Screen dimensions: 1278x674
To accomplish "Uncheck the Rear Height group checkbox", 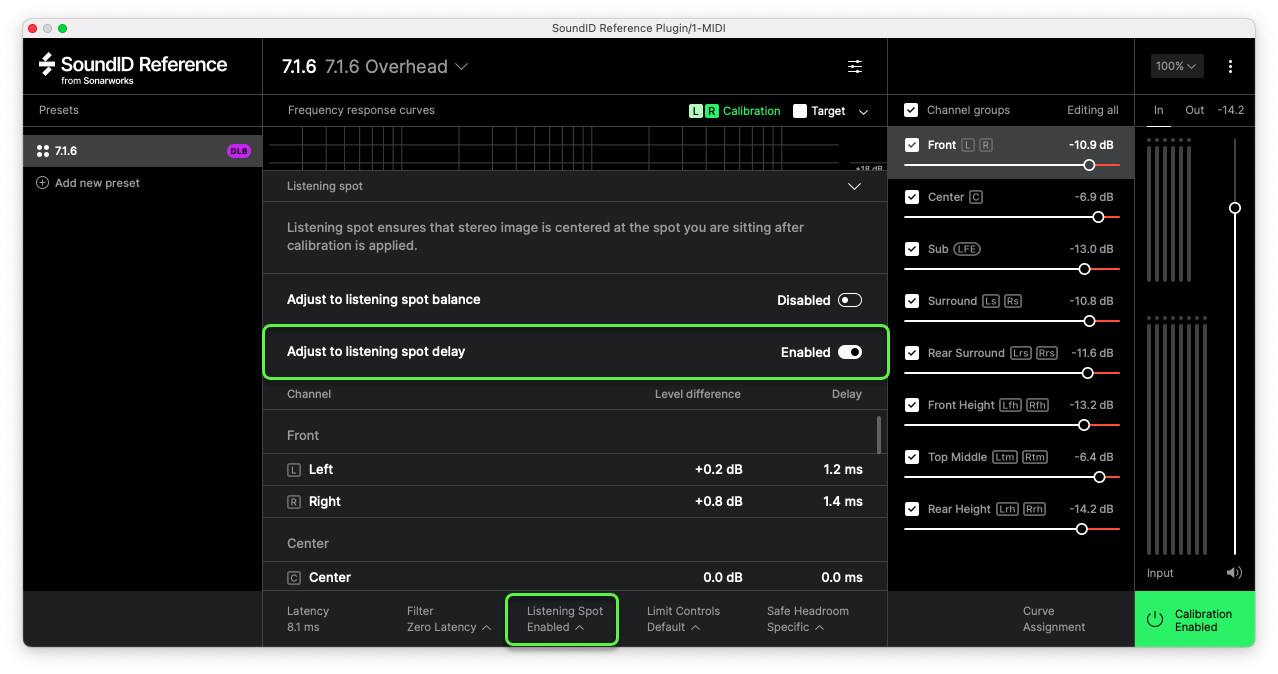I will coord(911,509).
